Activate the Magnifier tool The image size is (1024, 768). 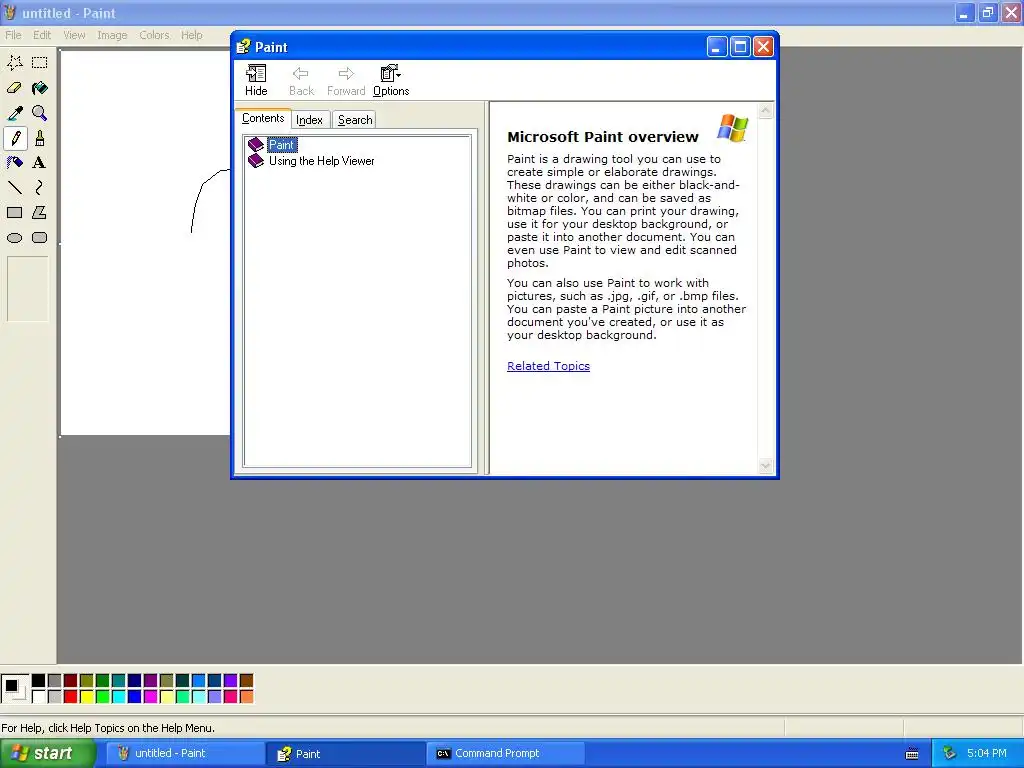[x=40, y=113]
